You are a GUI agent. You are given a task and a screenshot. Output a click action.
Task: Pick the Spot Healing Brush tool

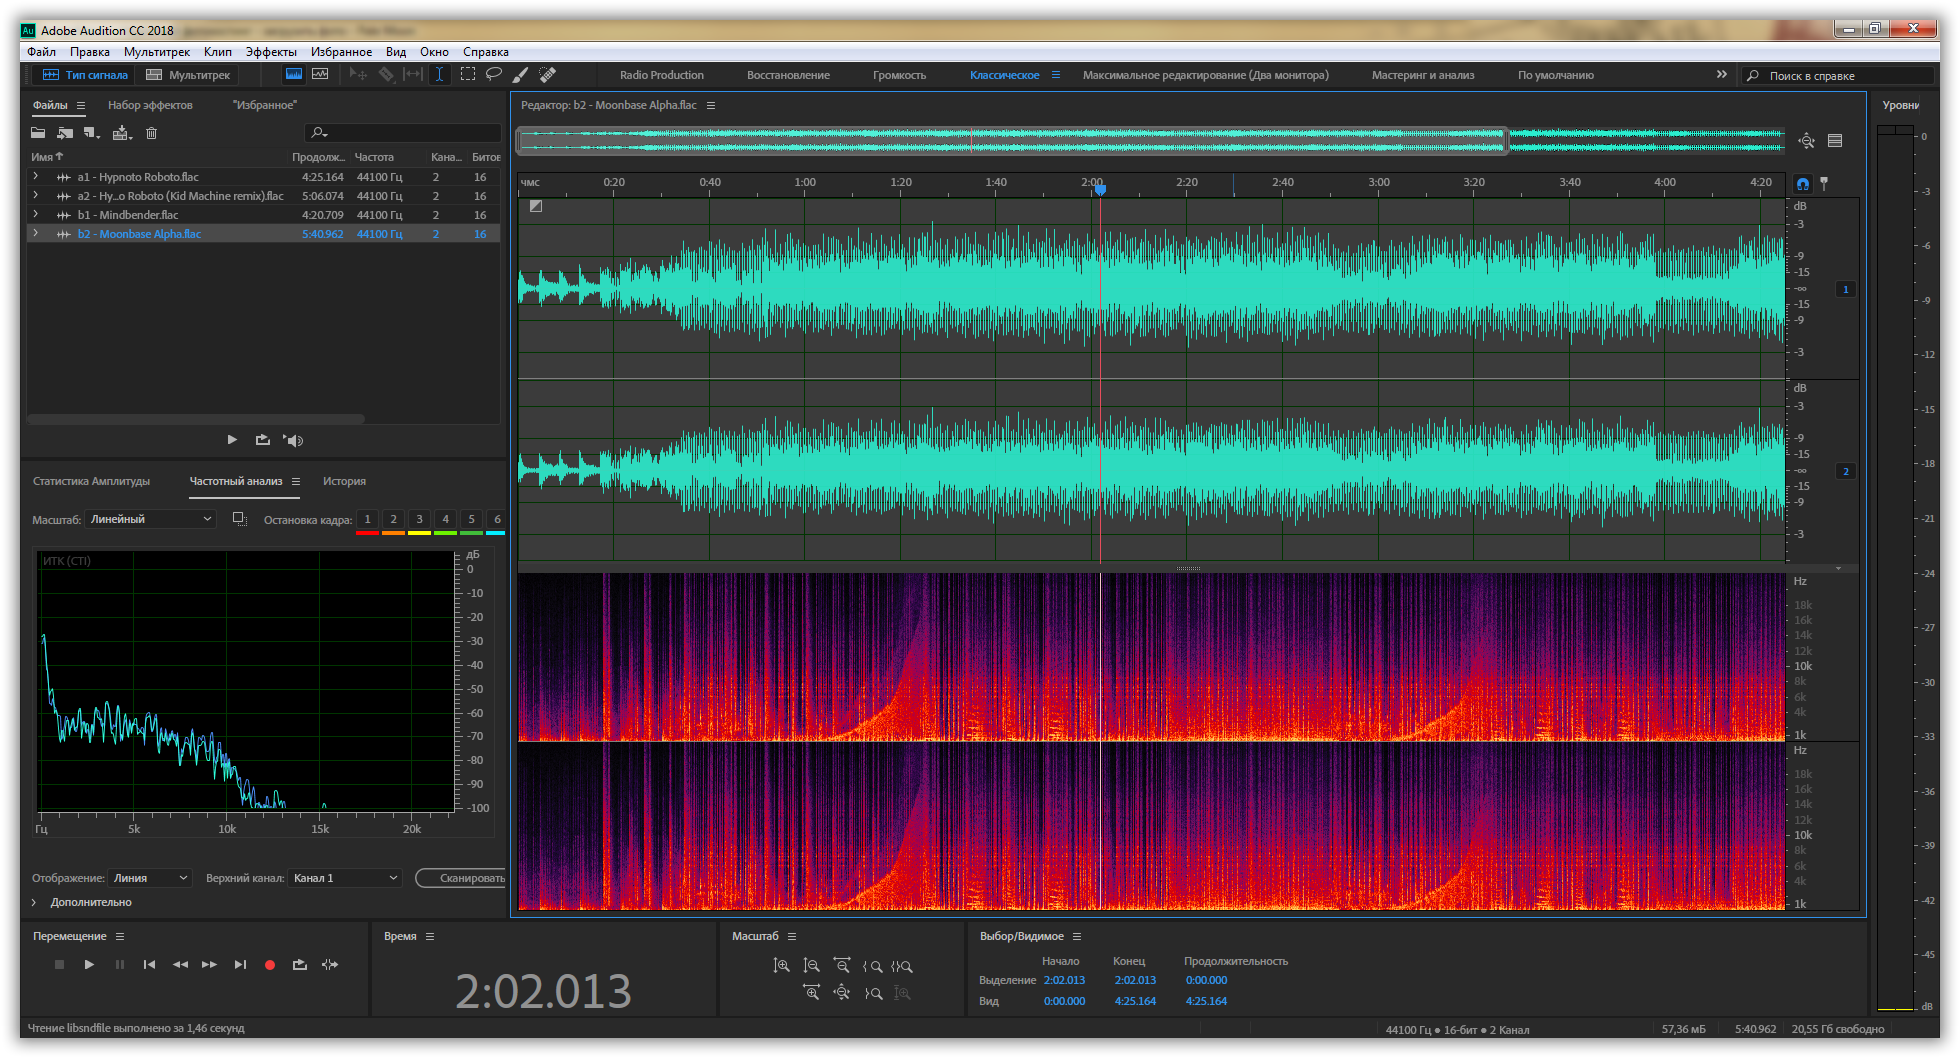pyautogui.click(x=547, y=74)
